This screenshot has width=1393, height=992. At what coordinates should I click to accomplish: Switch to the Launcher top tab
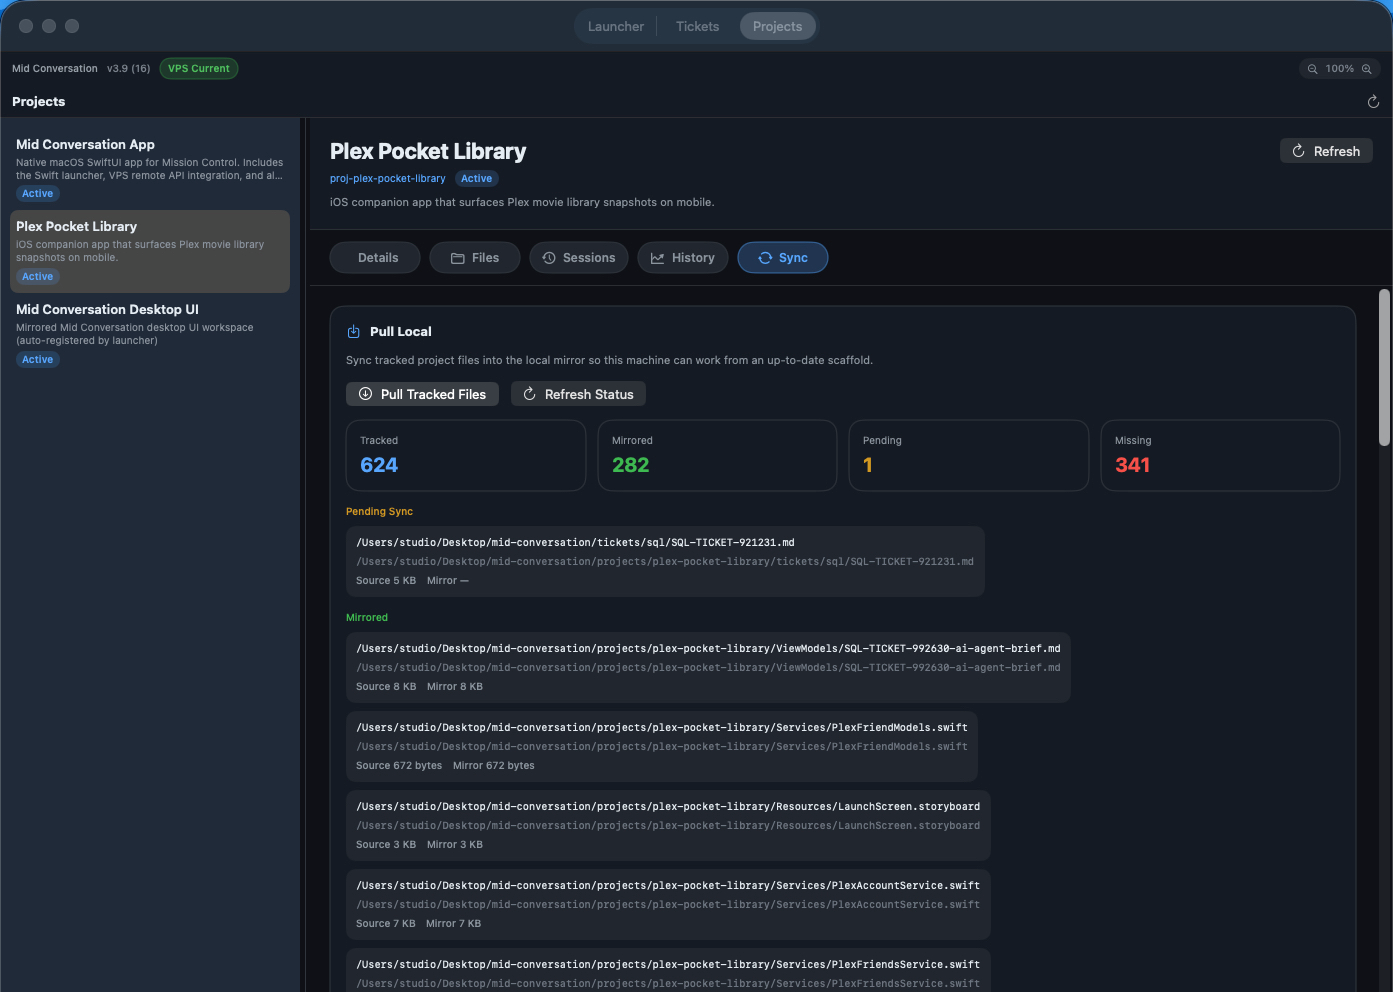coord(615,27)
